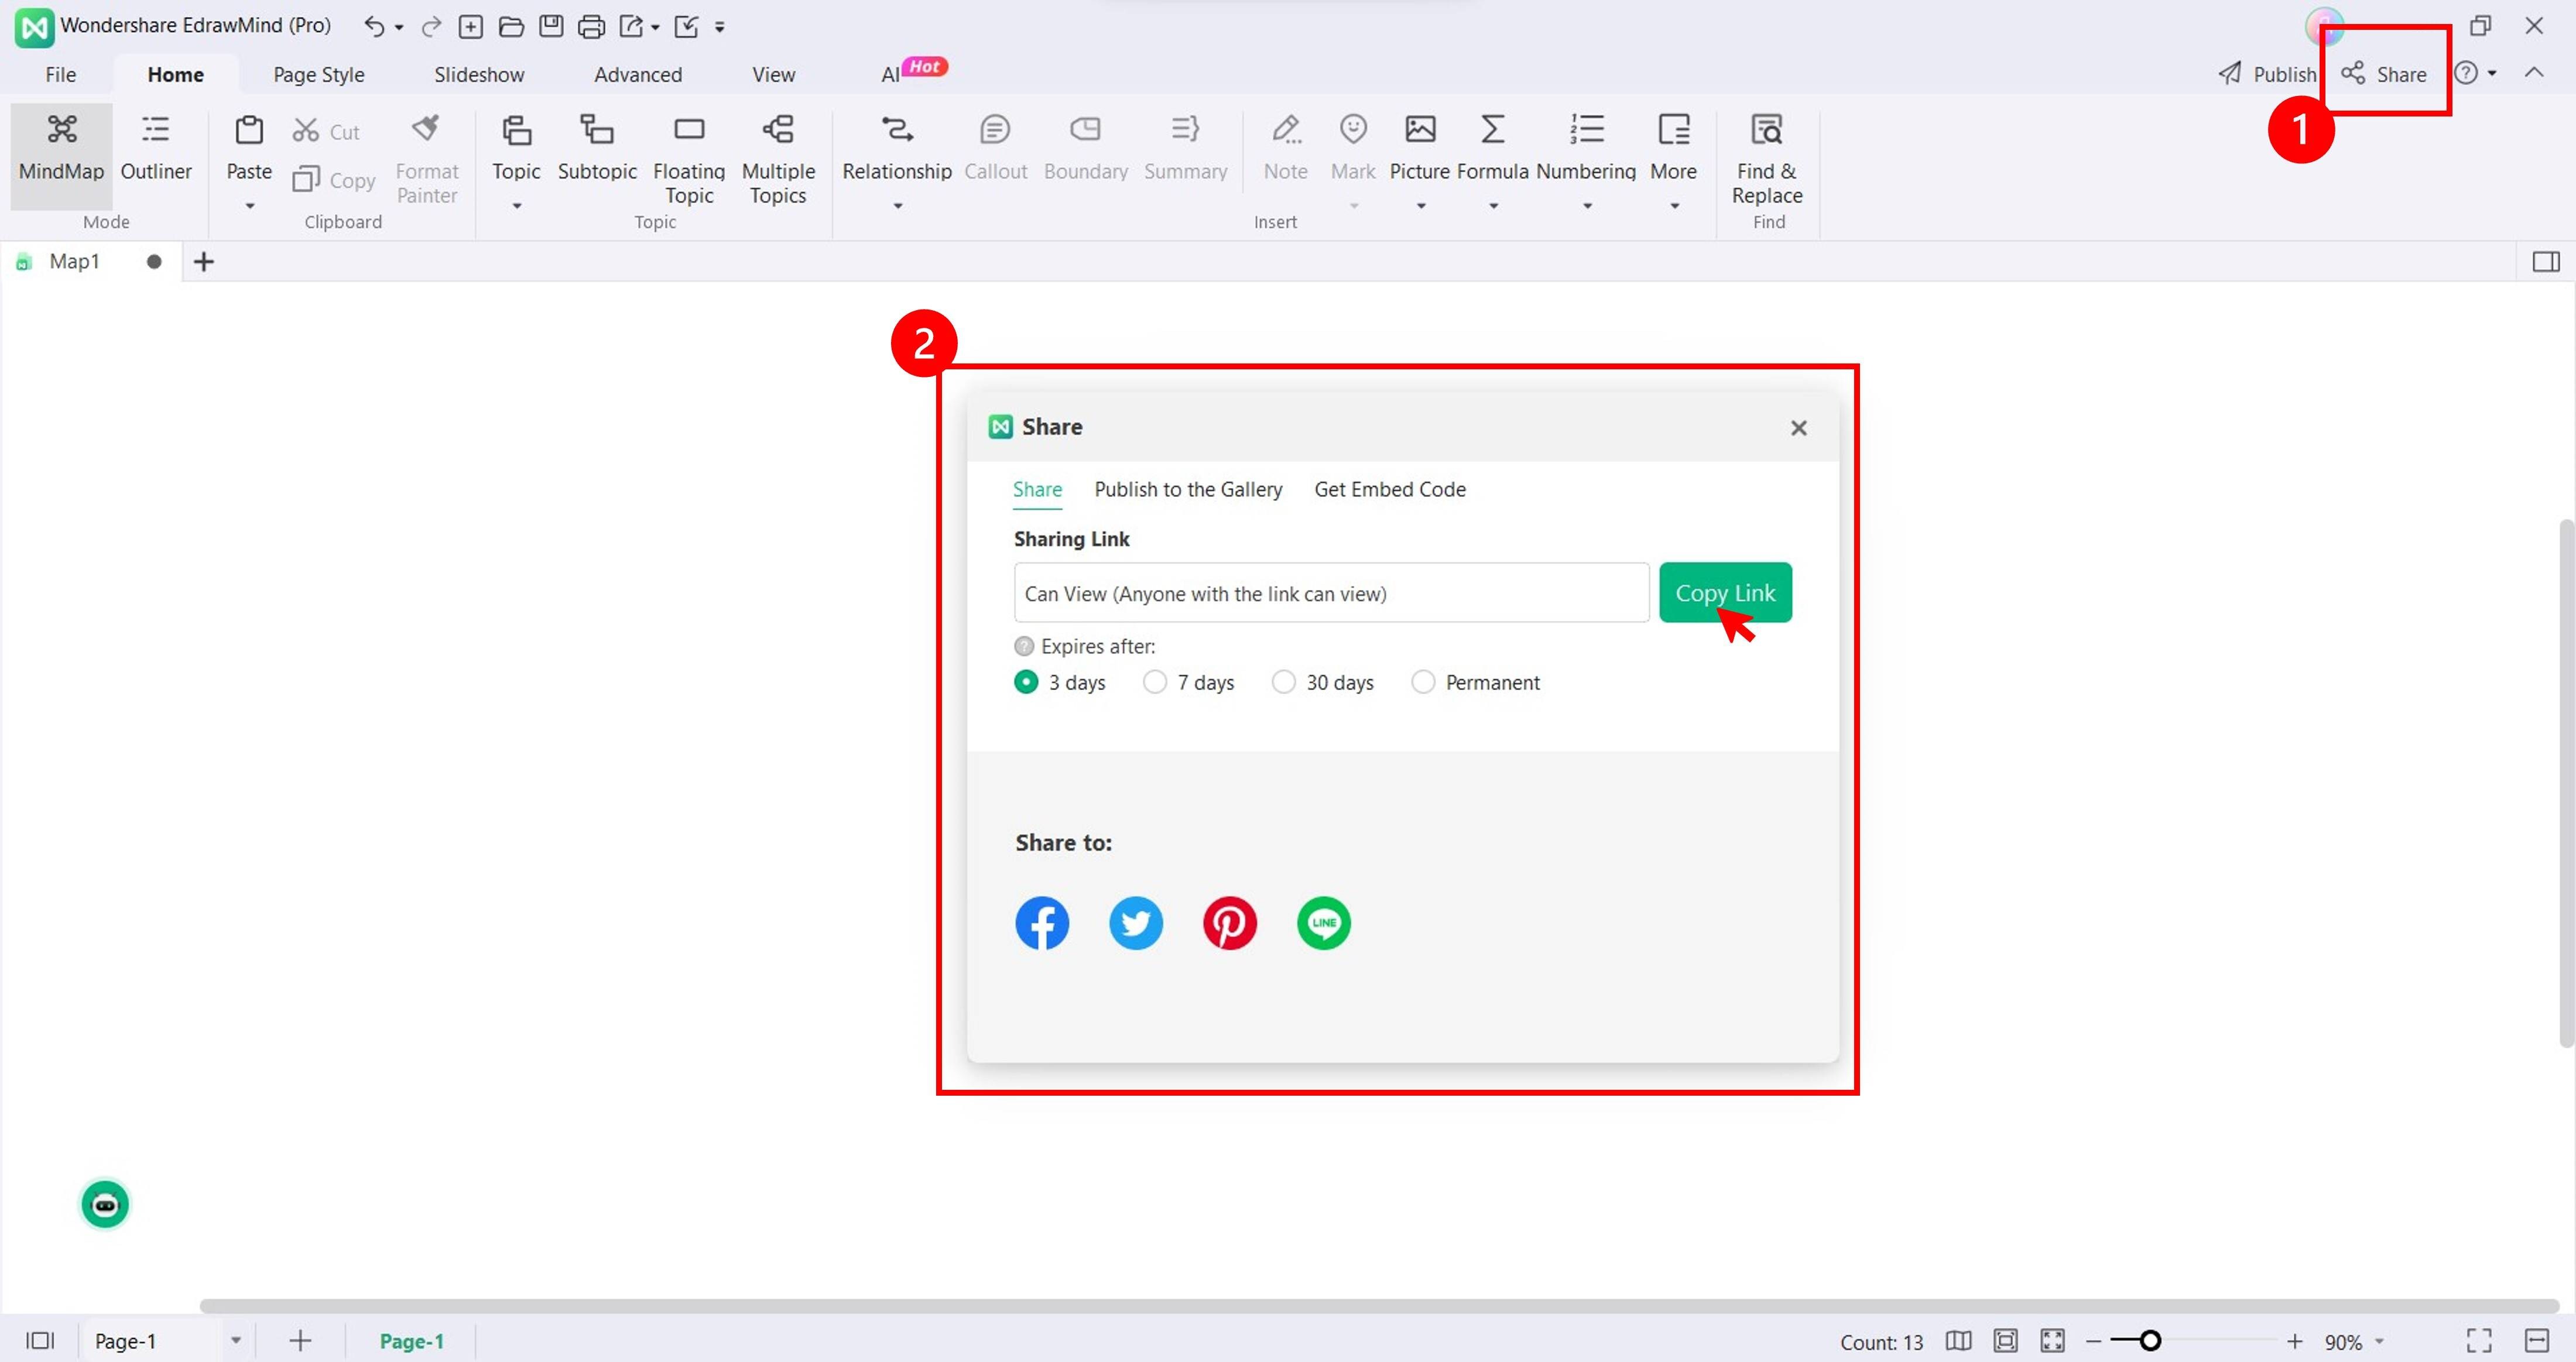Switch to Outliner mode

[155, 147]
